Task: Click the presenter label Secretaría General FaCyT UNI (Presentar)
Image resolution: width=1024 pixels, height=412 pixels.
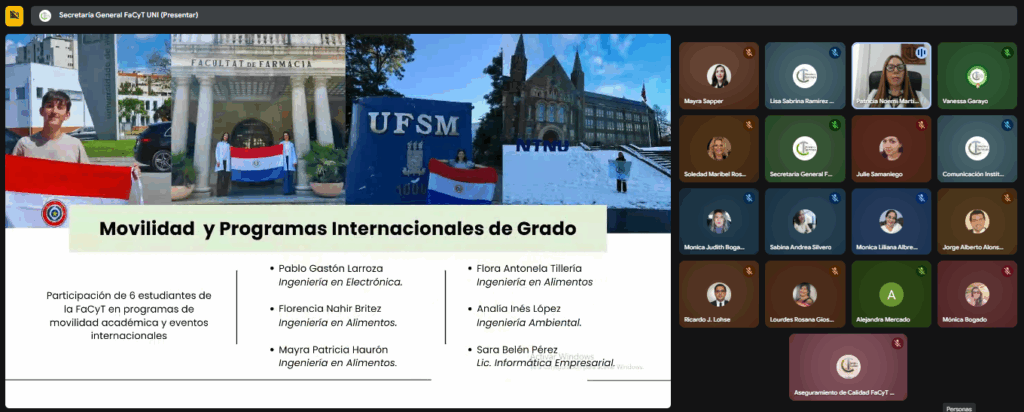Action: pos(126,16)
